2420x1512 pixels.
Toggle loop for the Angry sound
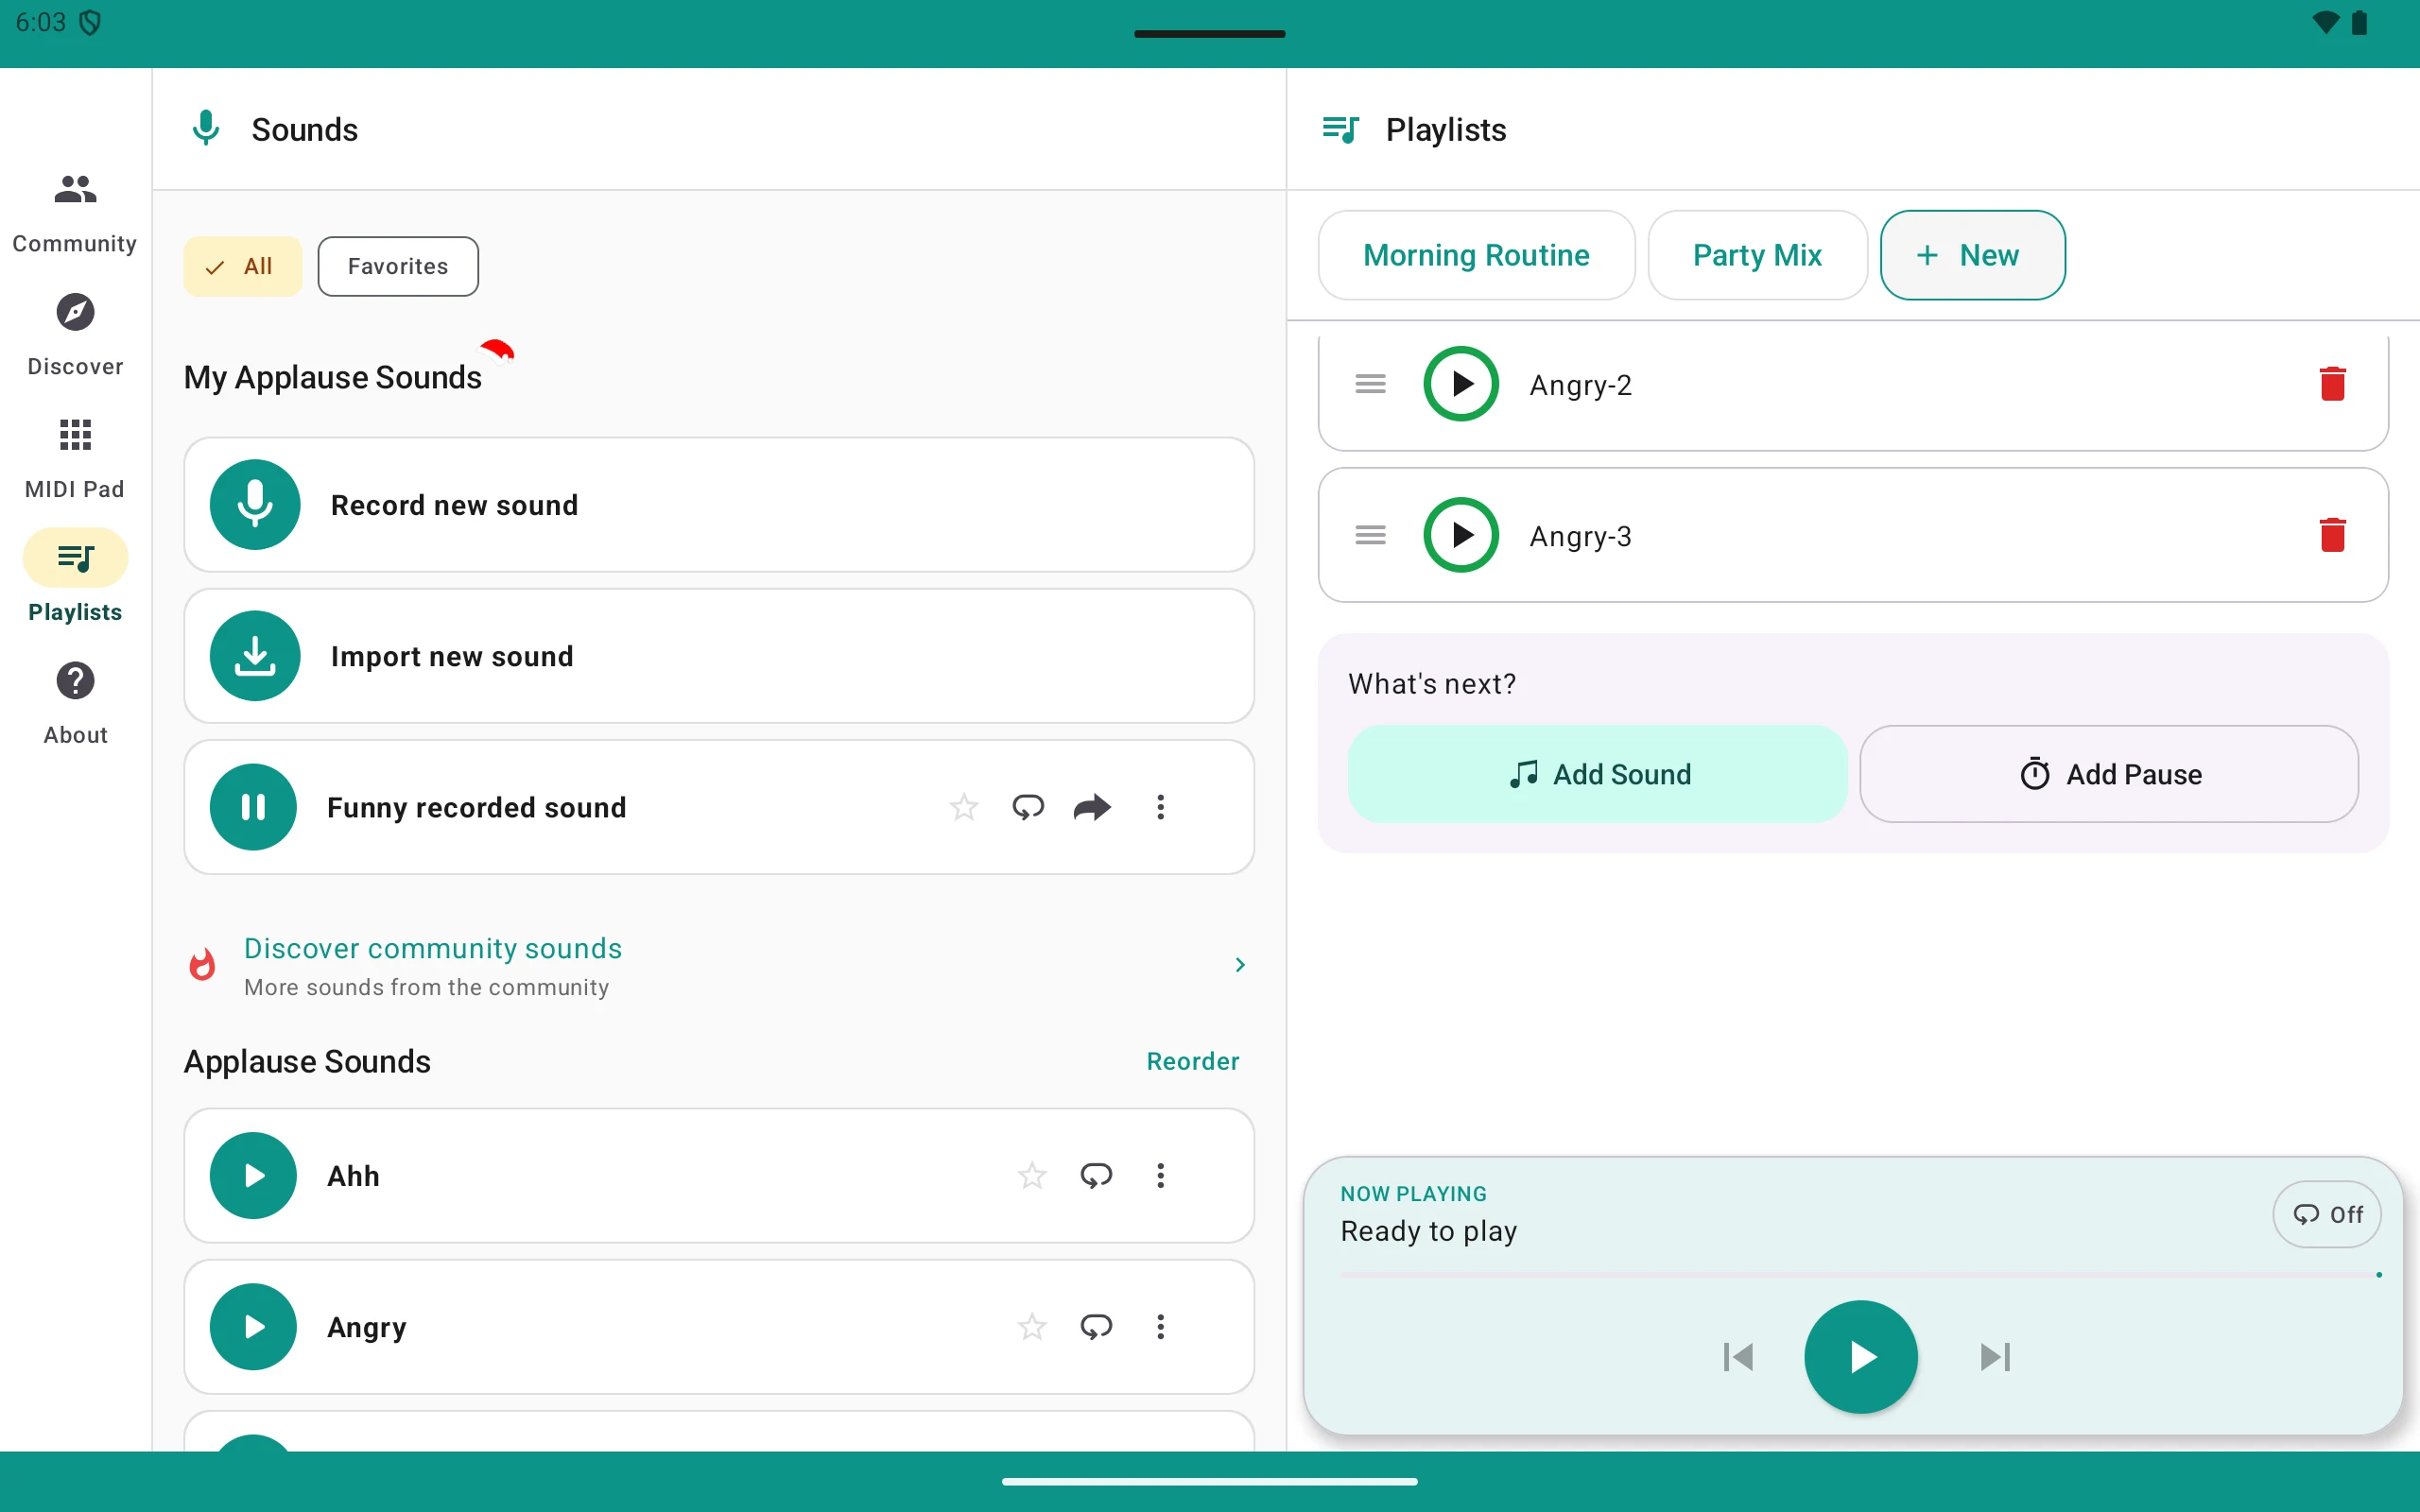pyautogui.click(x=1096, y=1326)
